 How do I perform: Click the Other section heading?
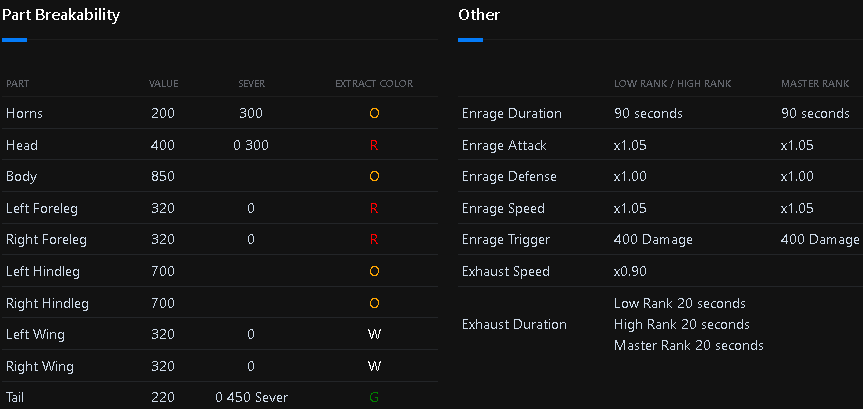tap(479, 15)
